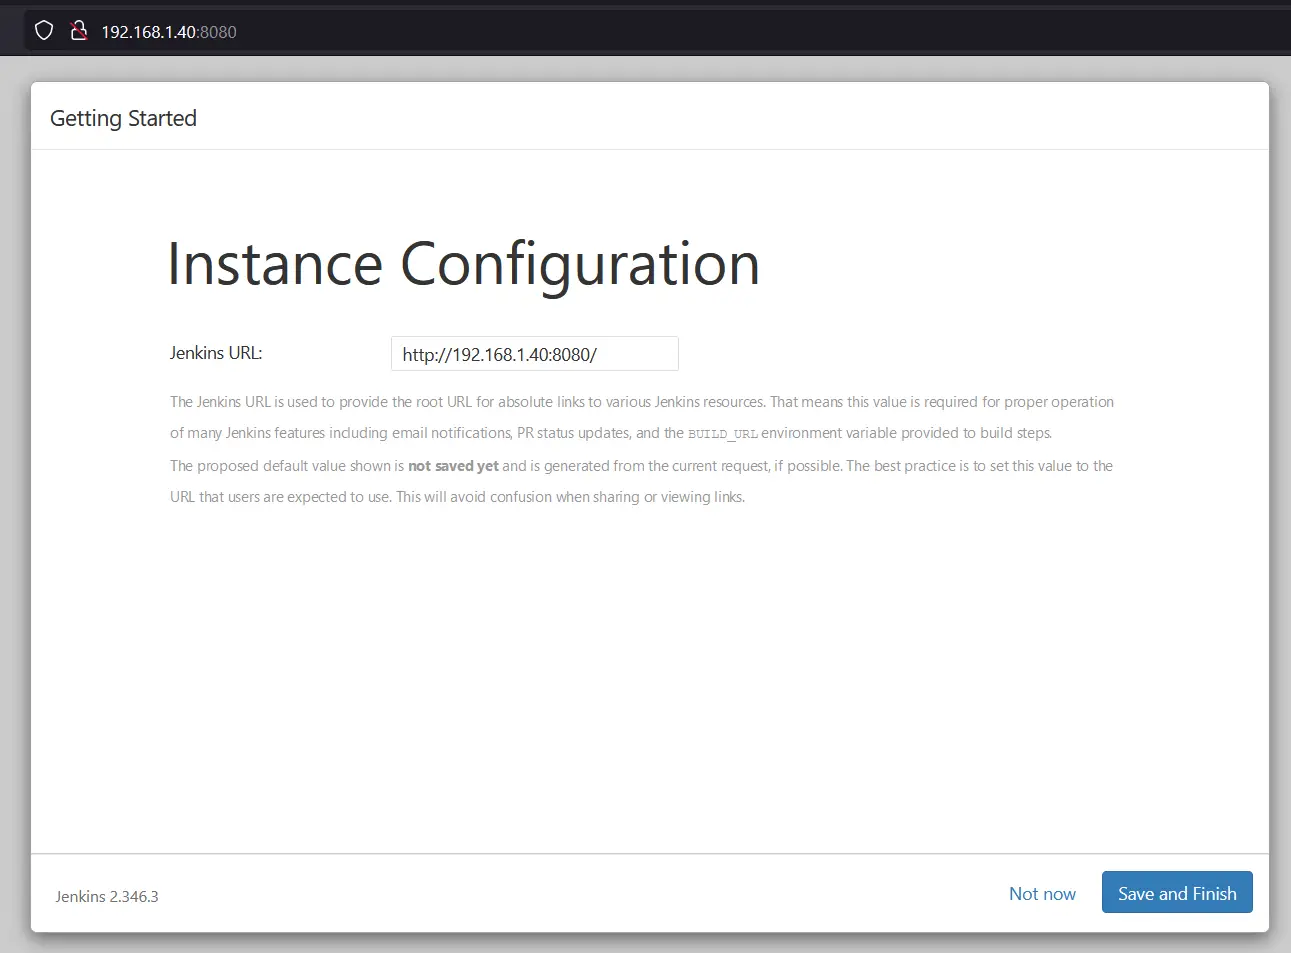Click the Jenkins URL: field label

coord(216,353)
